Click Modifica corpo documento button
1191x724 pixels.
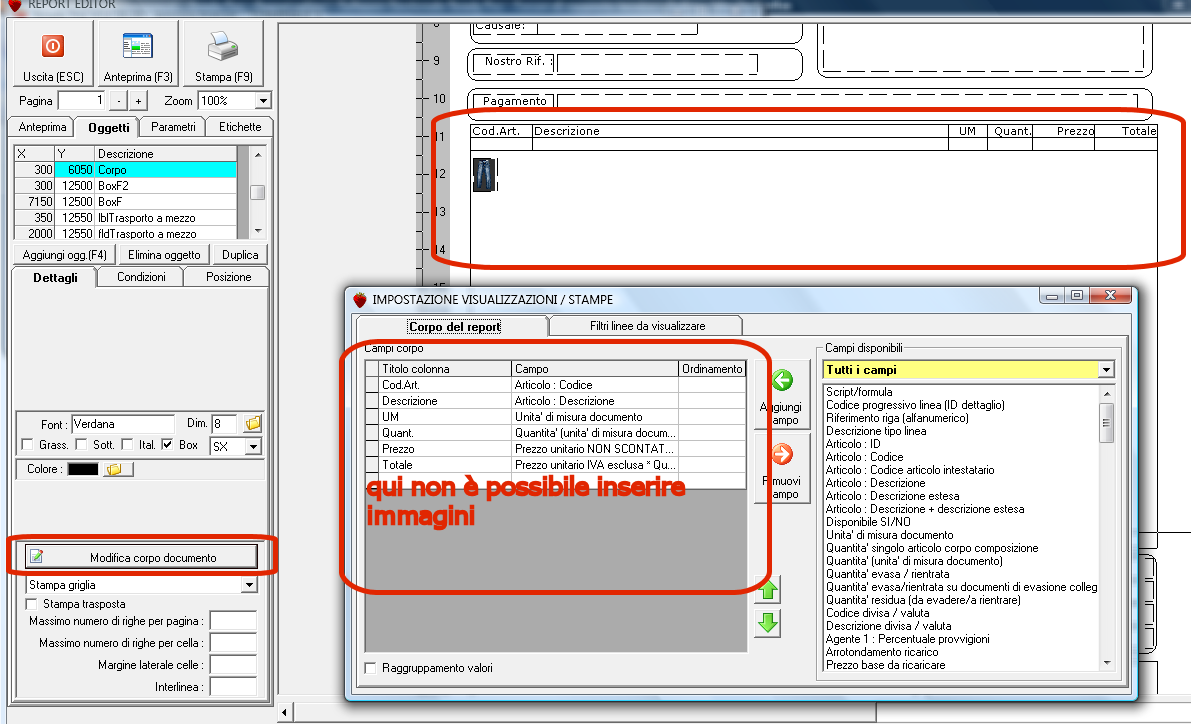pyautogui.click(x=141, y=558)
